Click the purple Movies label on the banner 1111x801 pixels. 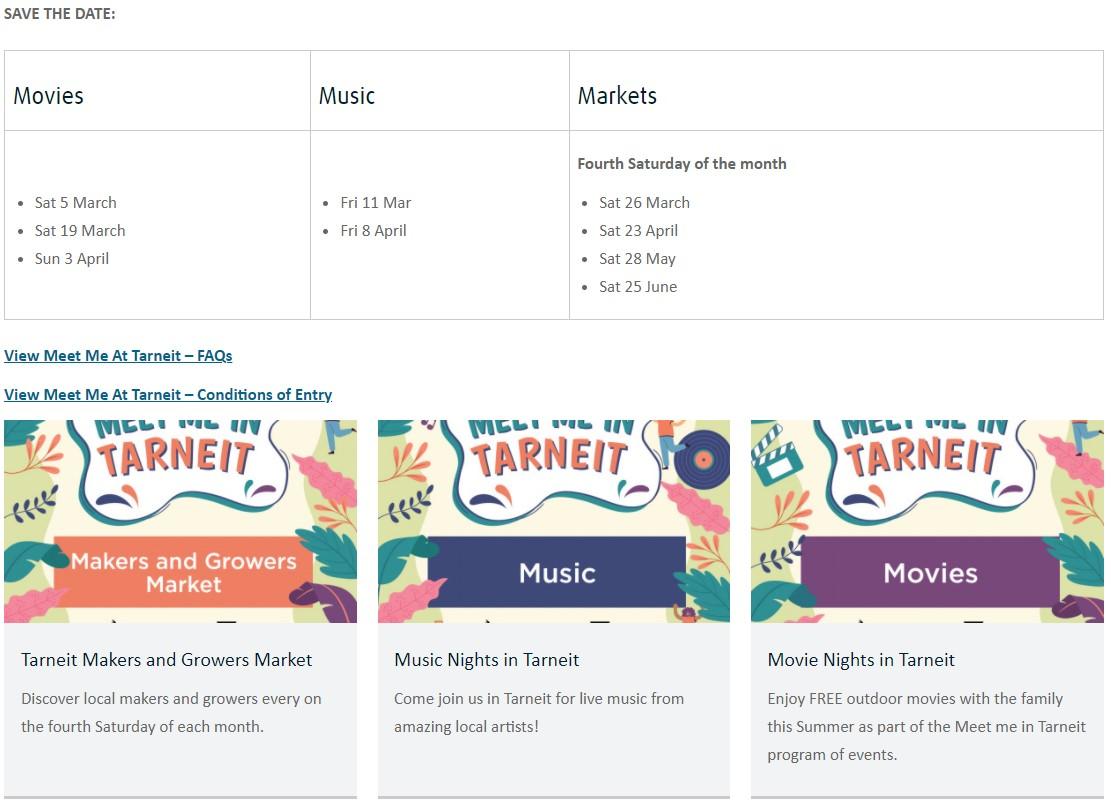coord(930,573)
